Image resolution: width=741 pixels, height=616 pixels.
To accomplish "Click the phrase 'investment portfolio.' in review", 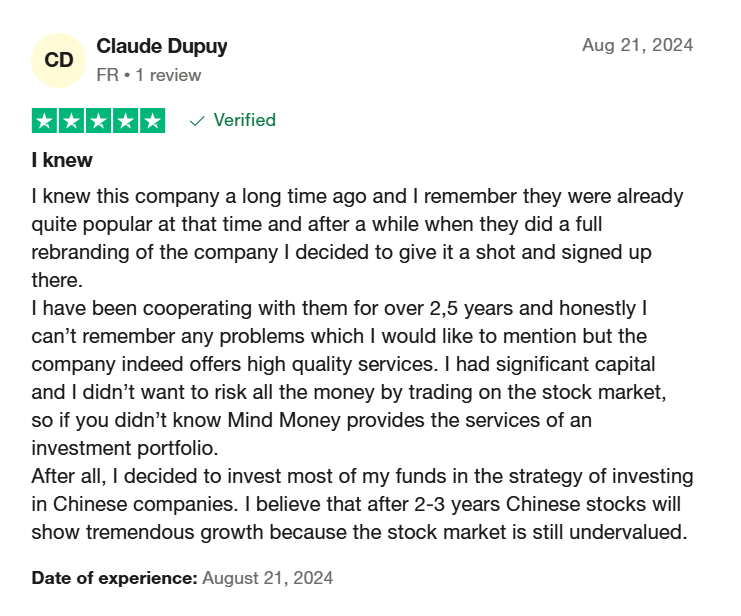I will click(125, 448).
